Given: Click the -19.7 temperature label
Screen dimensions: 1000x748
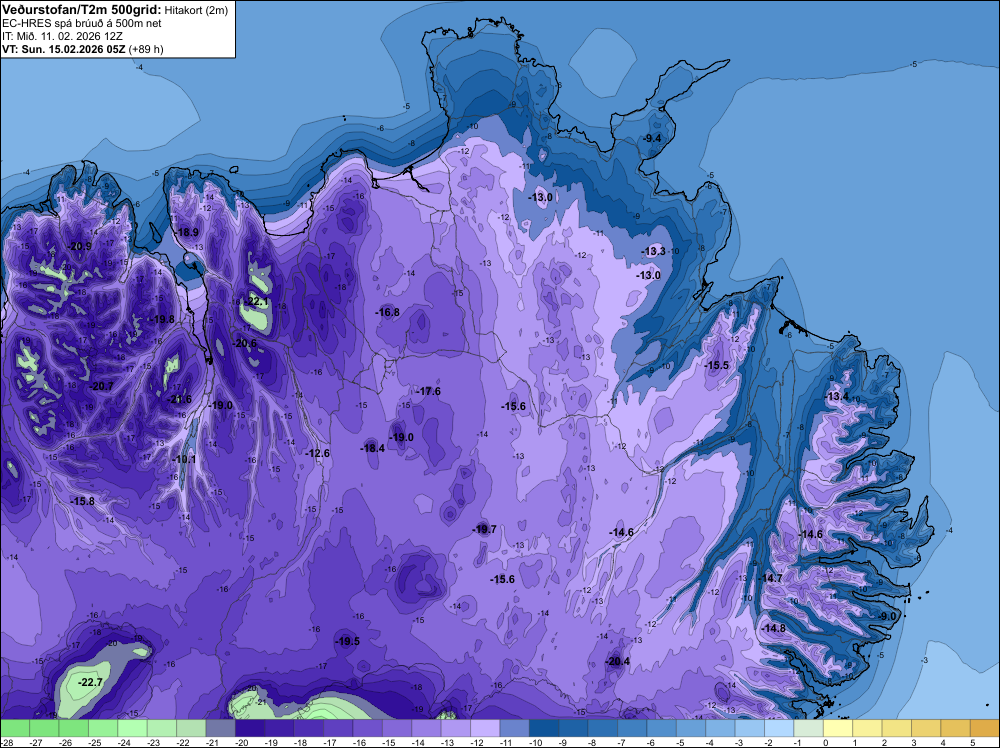Looking at the screenshot, I should point(484,529).
